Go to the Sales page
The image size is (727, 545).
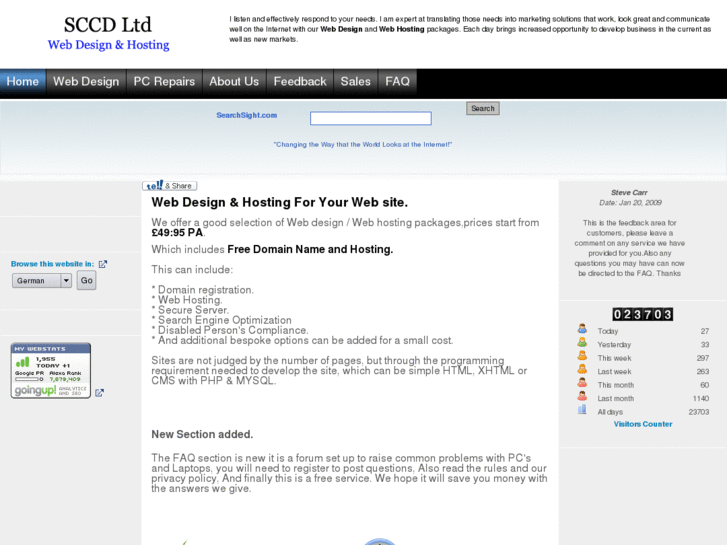coord(356,82)
